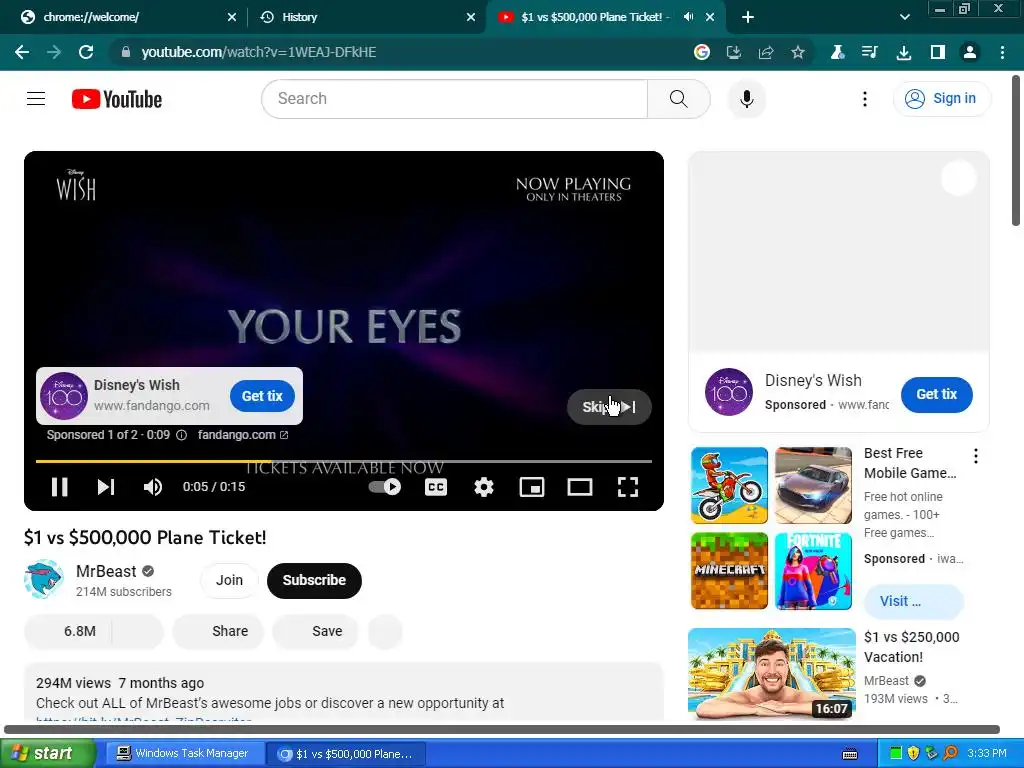The width and height of the screenshot is (1024, 768).
Task: Open fandango.com link under the ad
Action: coord(242,435)
